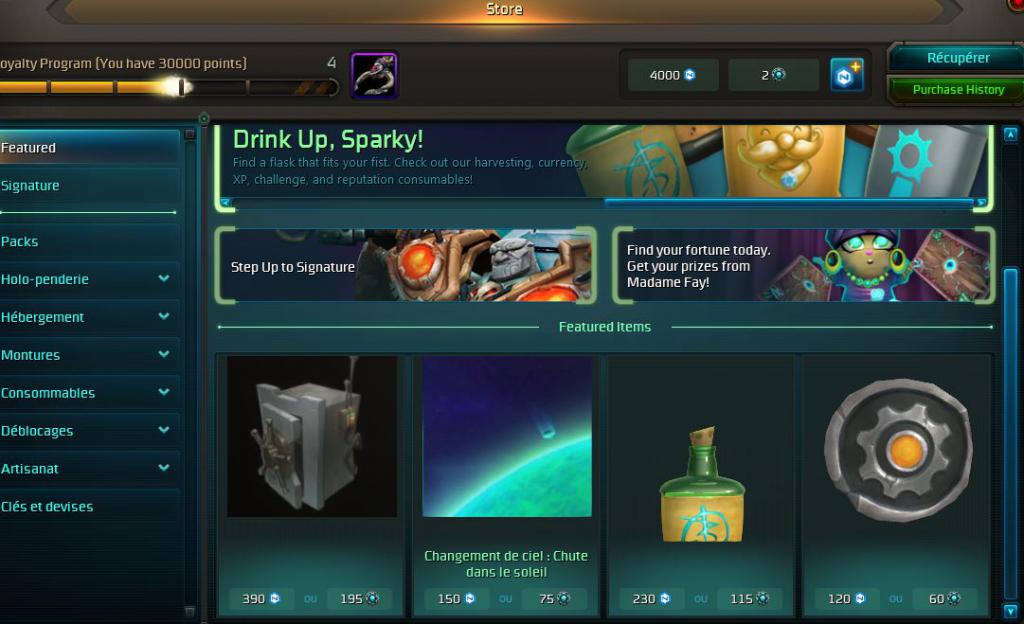The height and width of the screenshot is (624, 1024).
Task: Click the scroll down arrow of store list
Action: pyautogui.click(x=1010, y=611)
